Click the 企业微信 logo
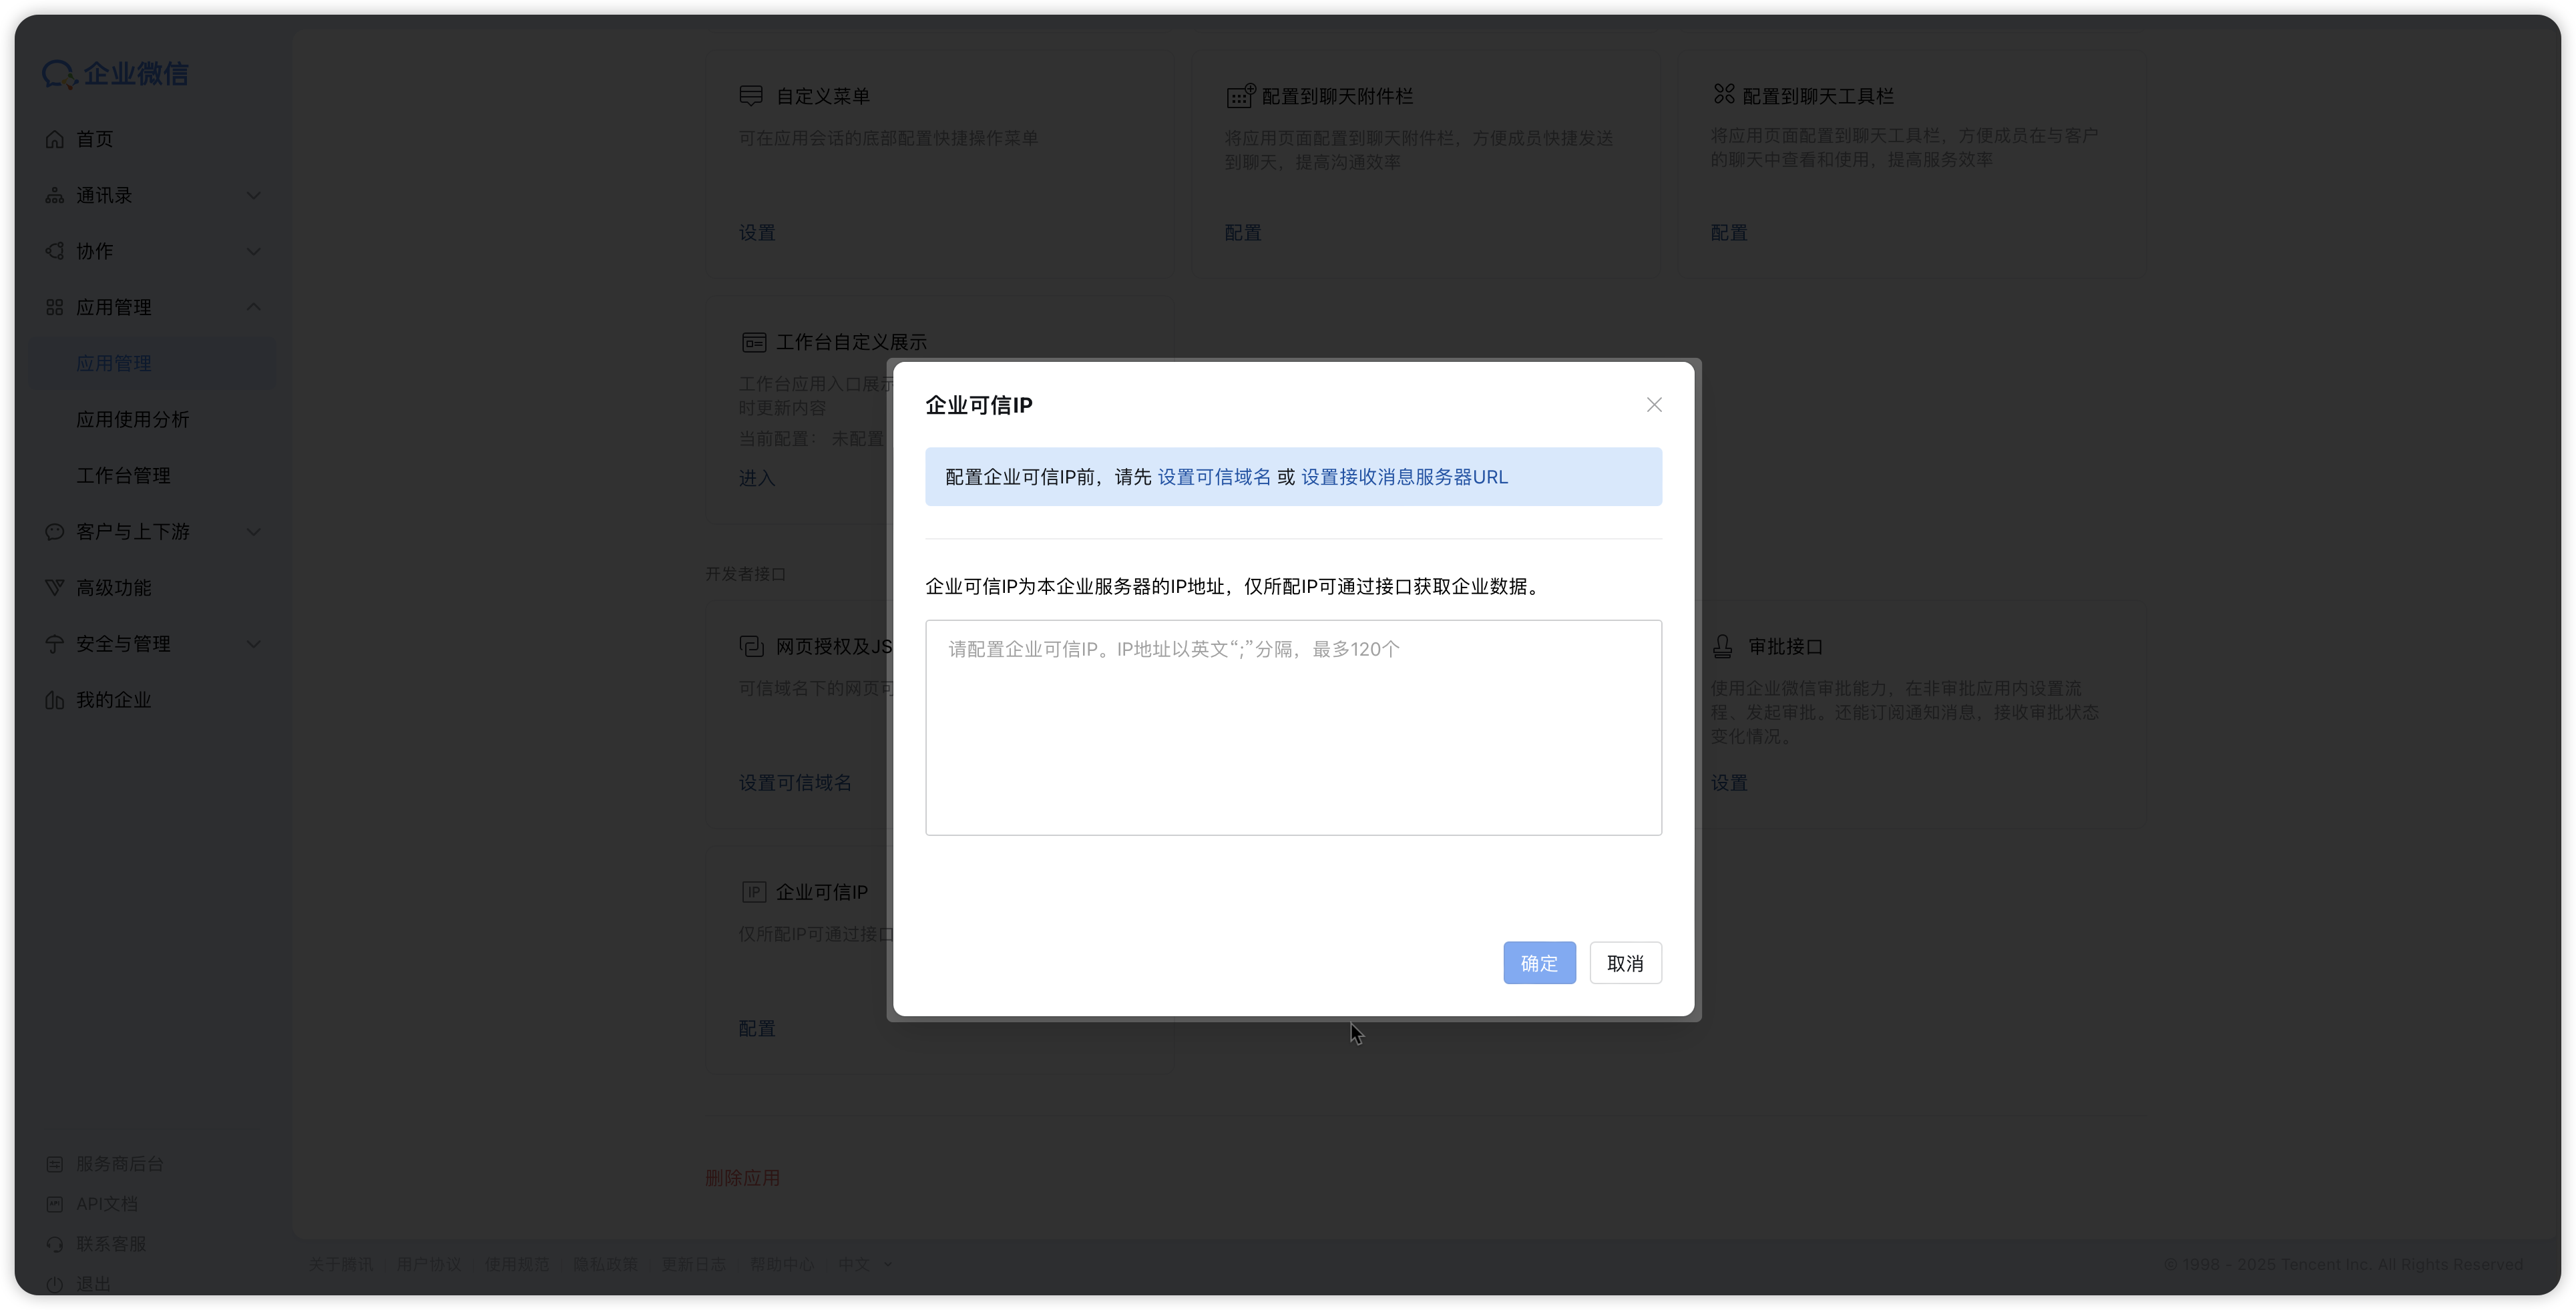This screenshot has height=1310, width=2576. pyautogui.click(x=115, y=74)
